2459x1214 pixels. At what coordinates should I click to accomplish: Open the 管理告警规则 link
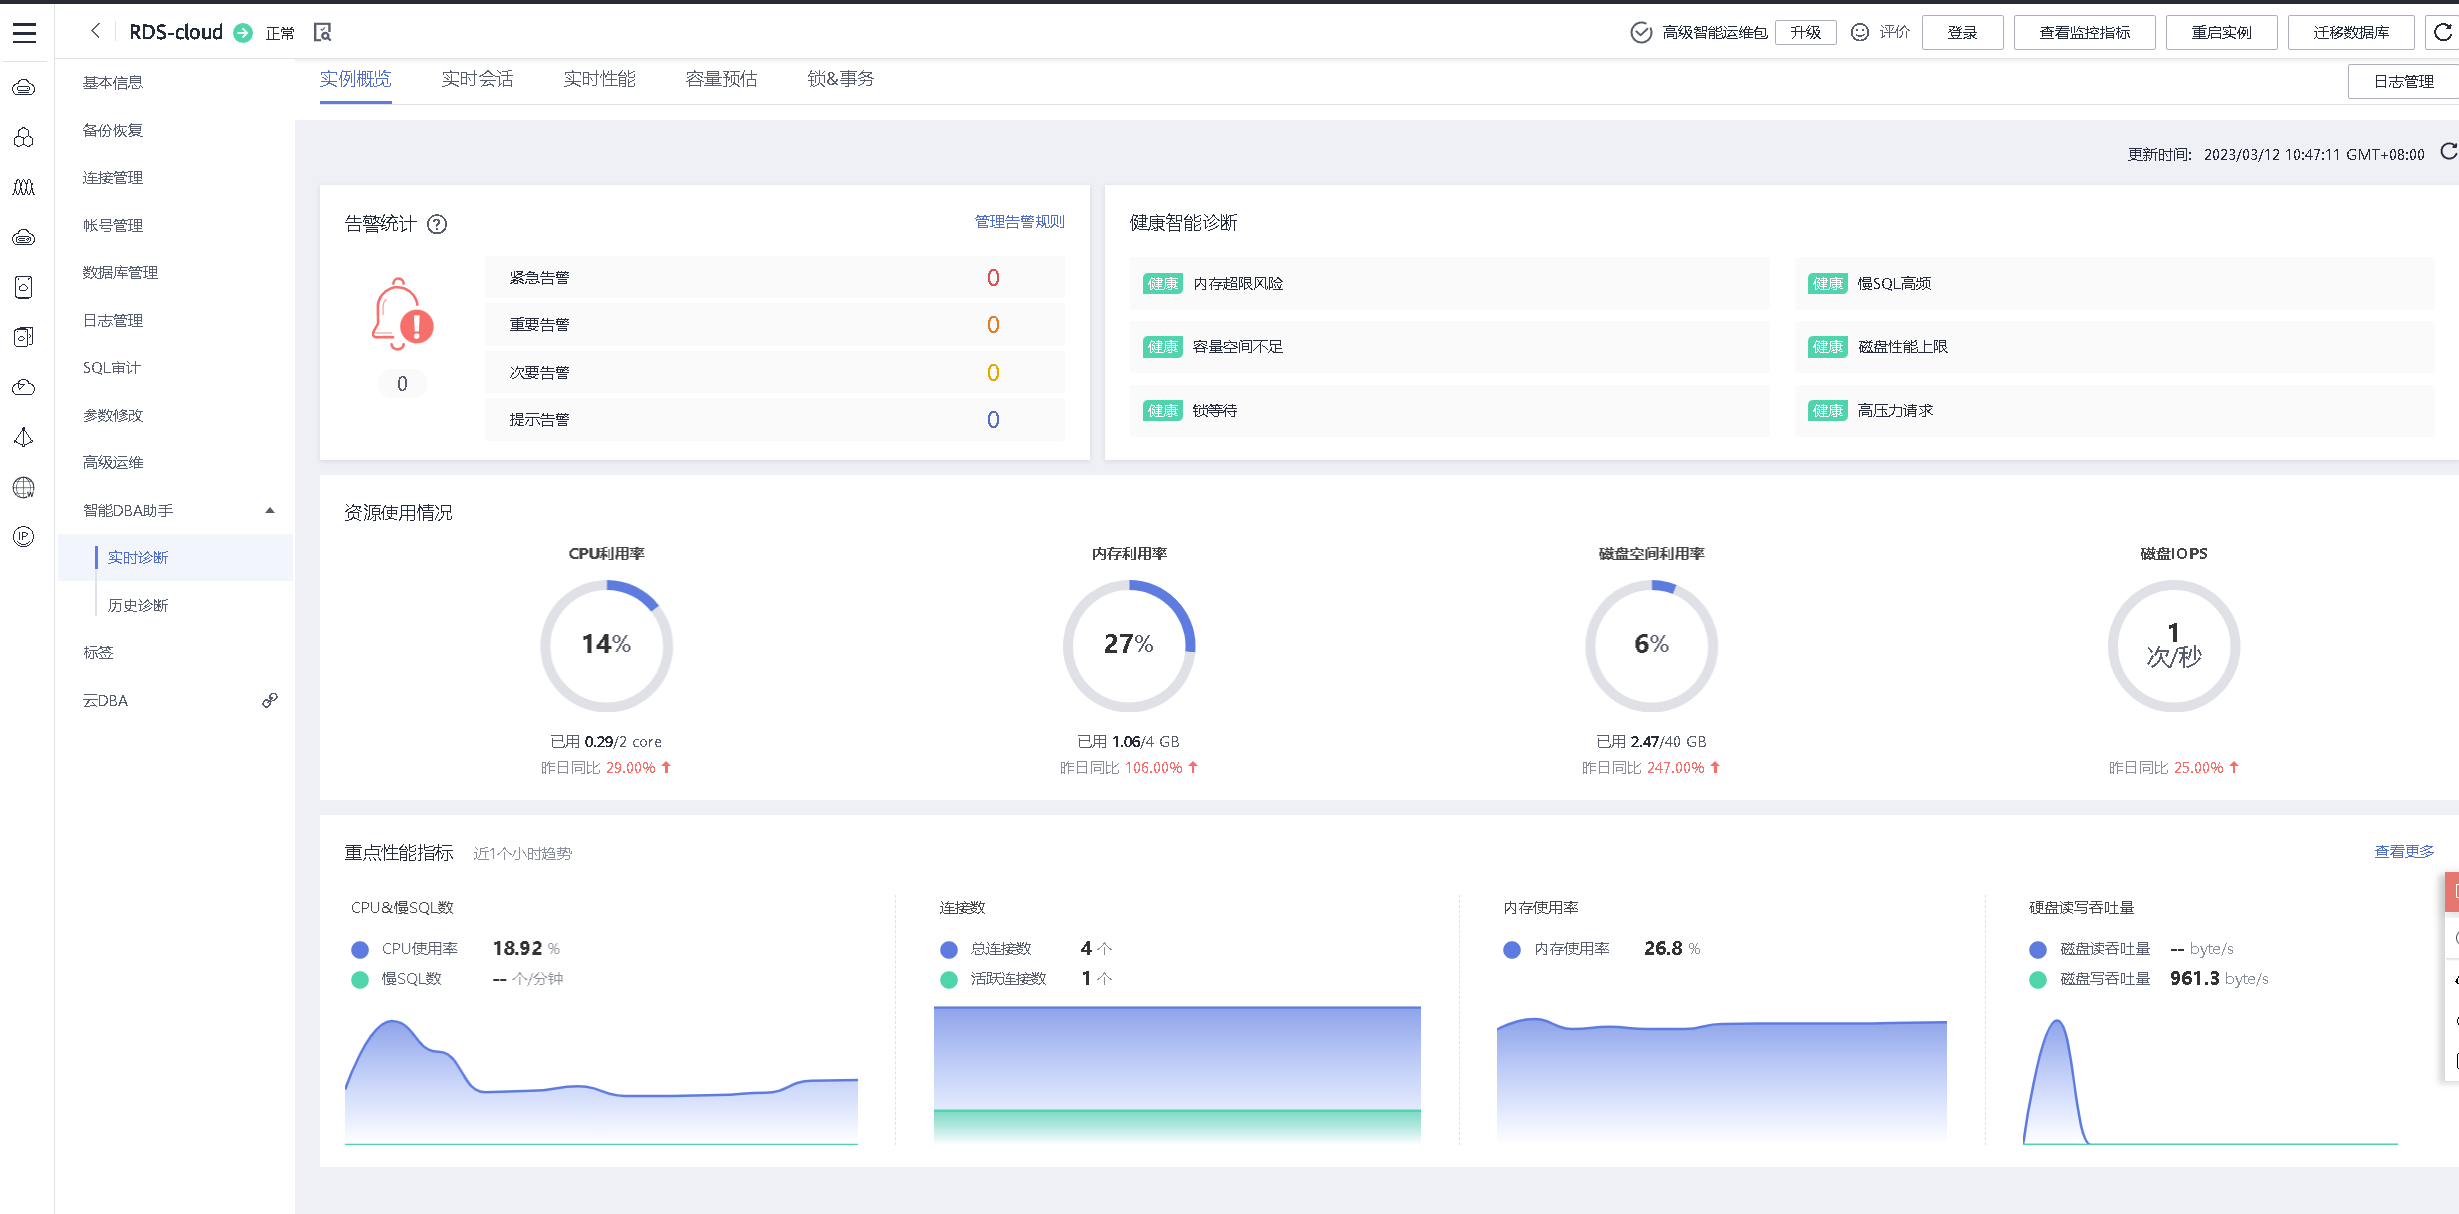point(1019,222)
